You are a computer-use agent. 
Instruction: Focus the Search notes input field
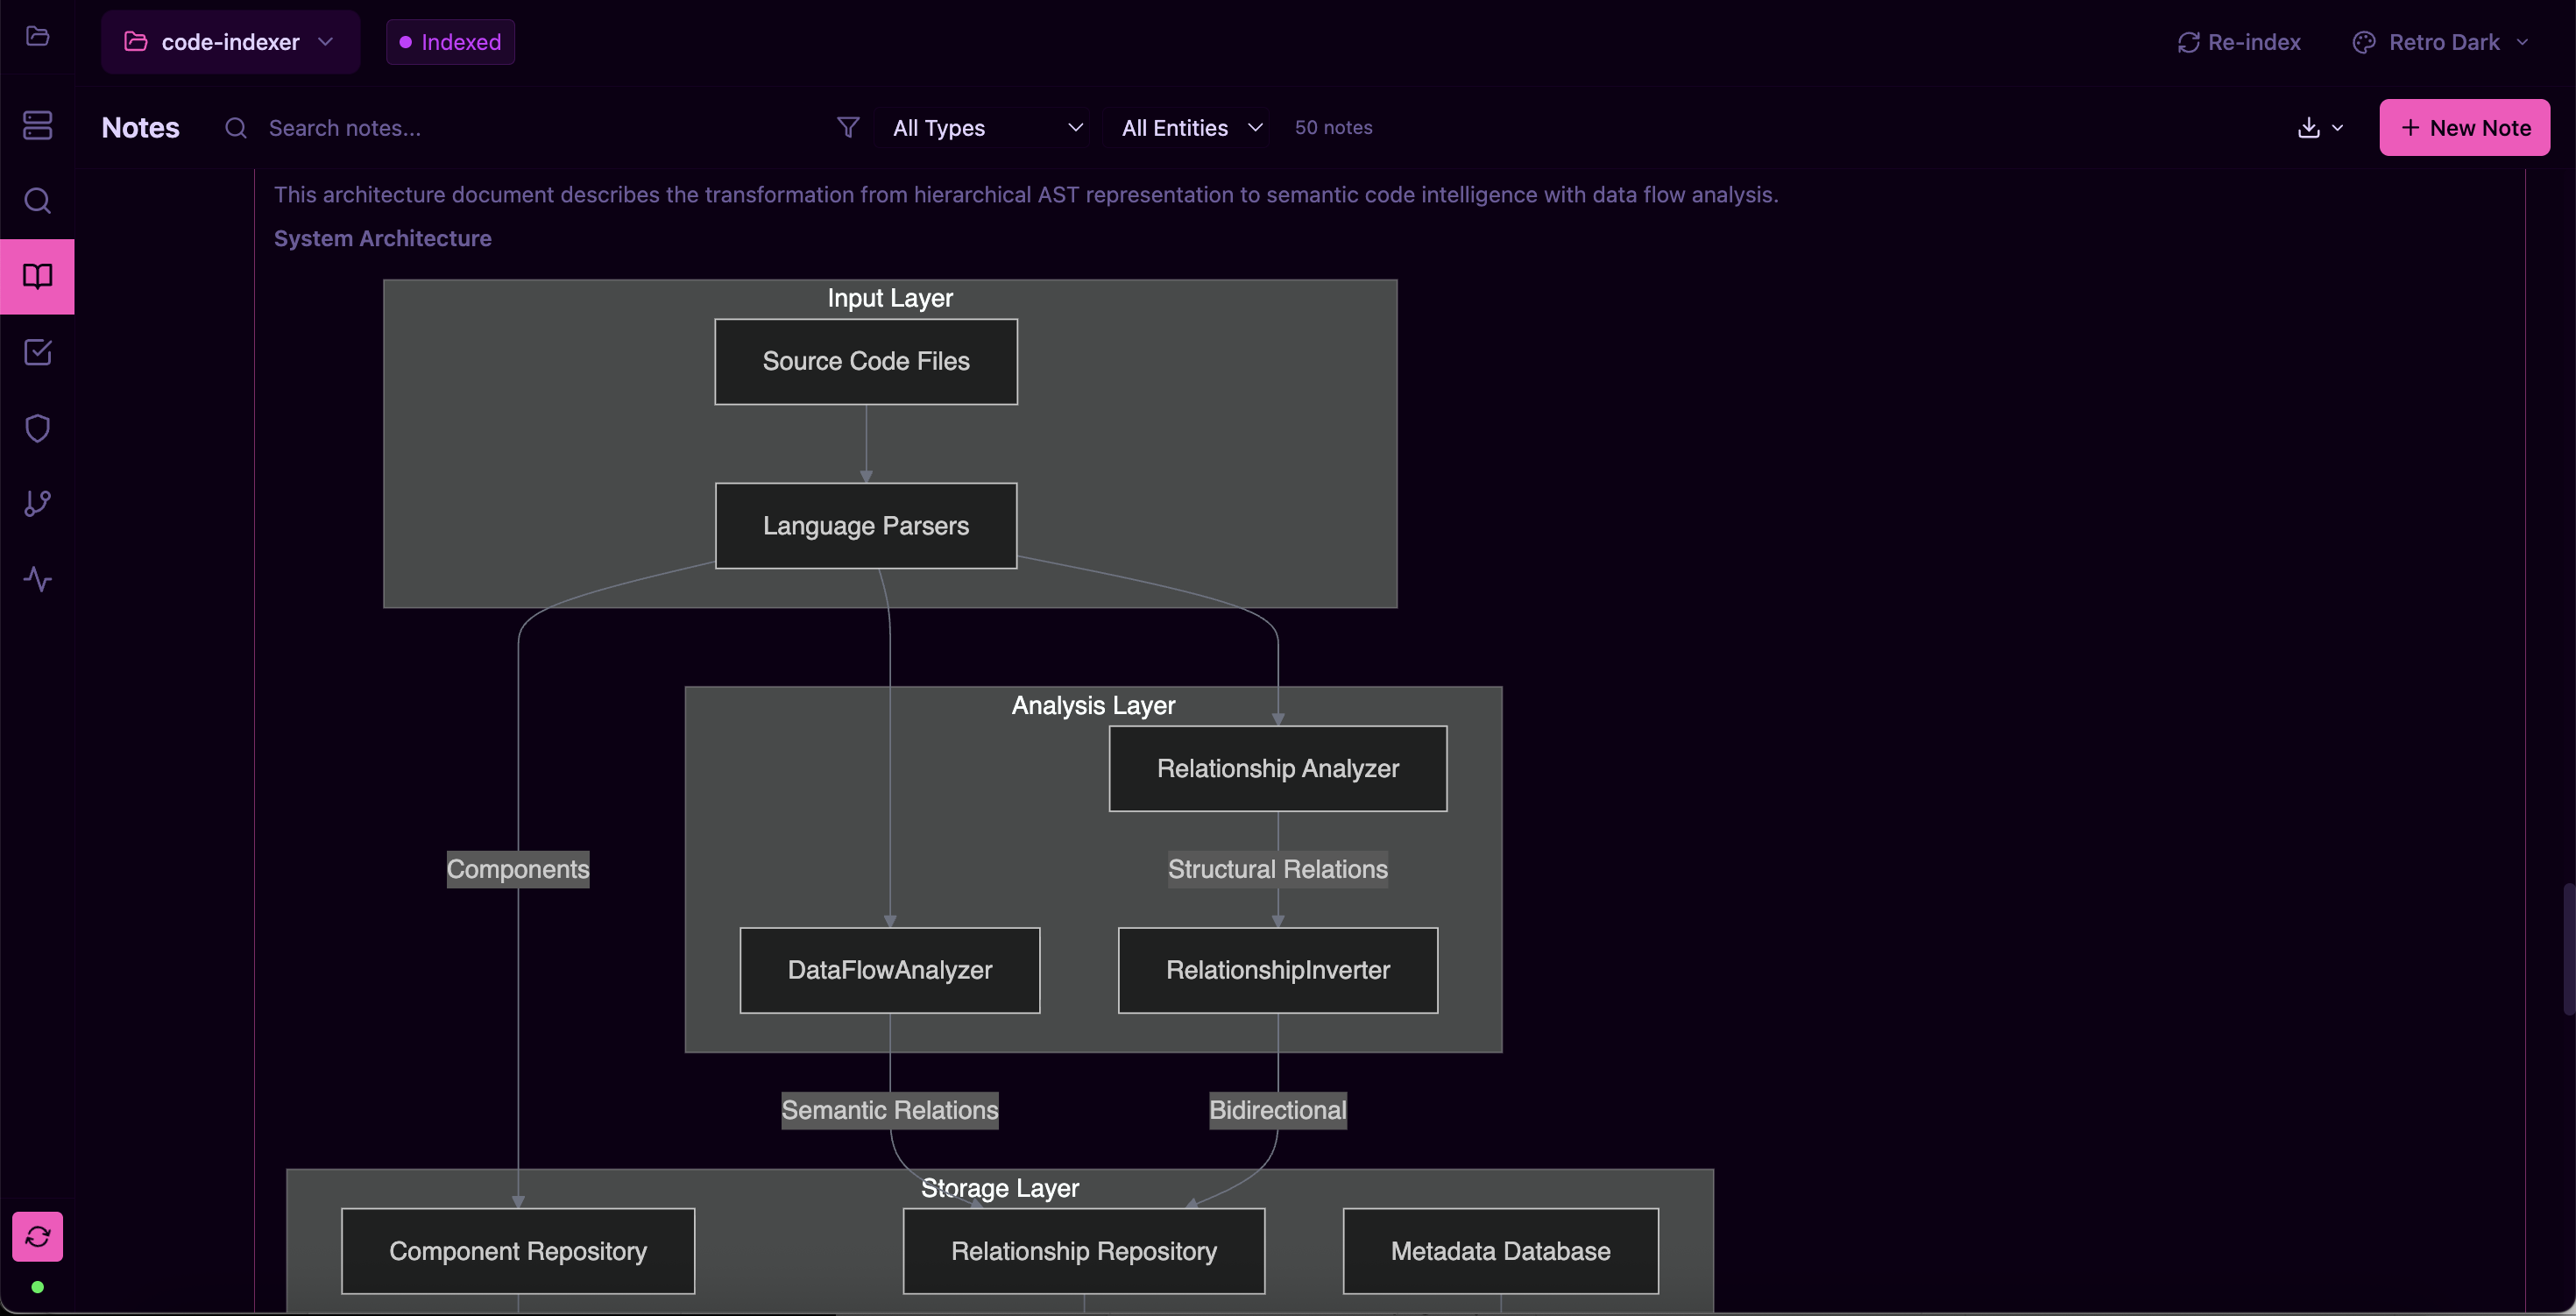pyautogui.click(x=520, y=128)
